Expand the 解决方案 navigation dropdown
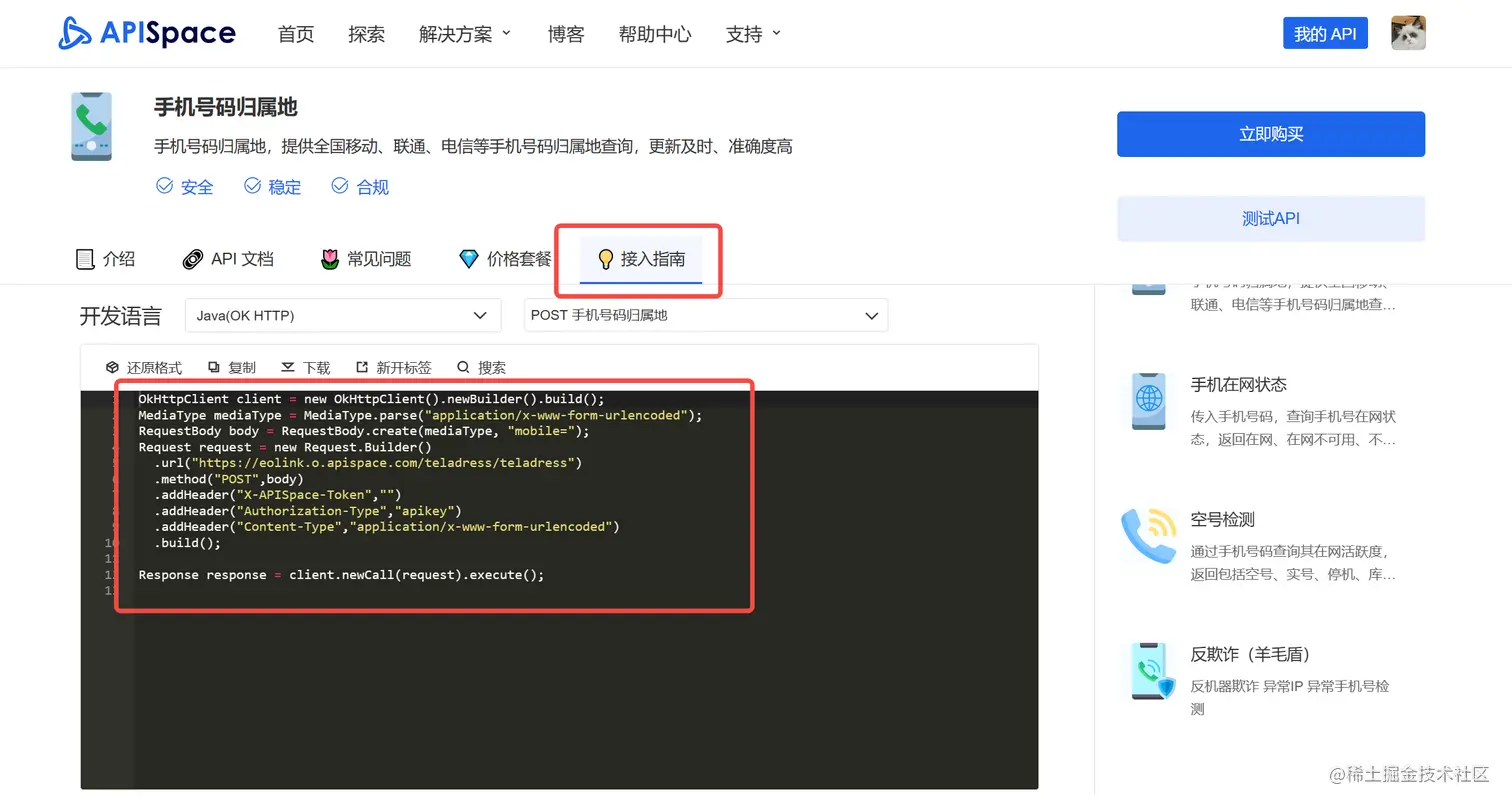1512x807 pixels. click(x=465, y=34)
